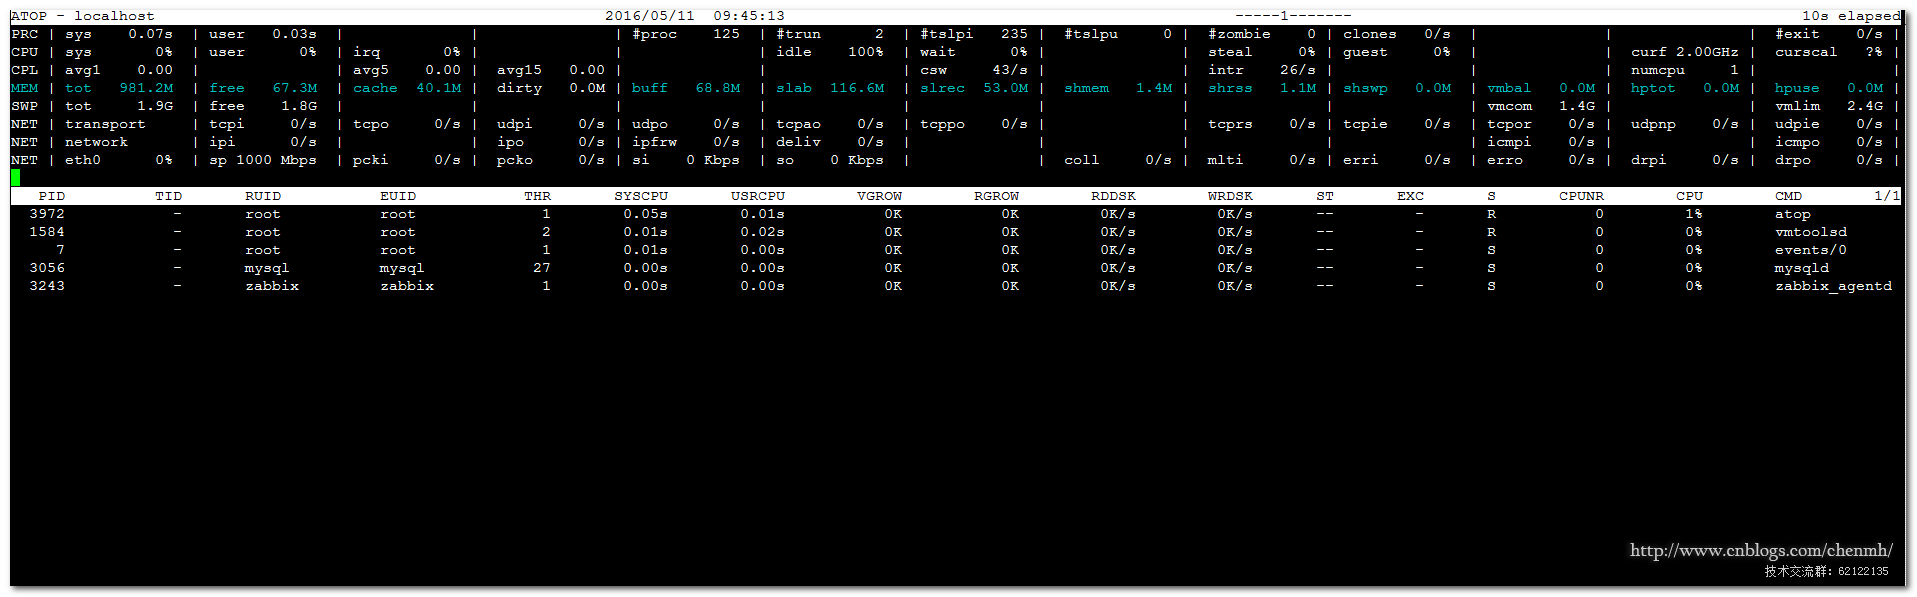The height and width of the screenshot is (597, 1917).
Task: Click the 'ATOP - localhost' title text
Action: click(83, 16)
